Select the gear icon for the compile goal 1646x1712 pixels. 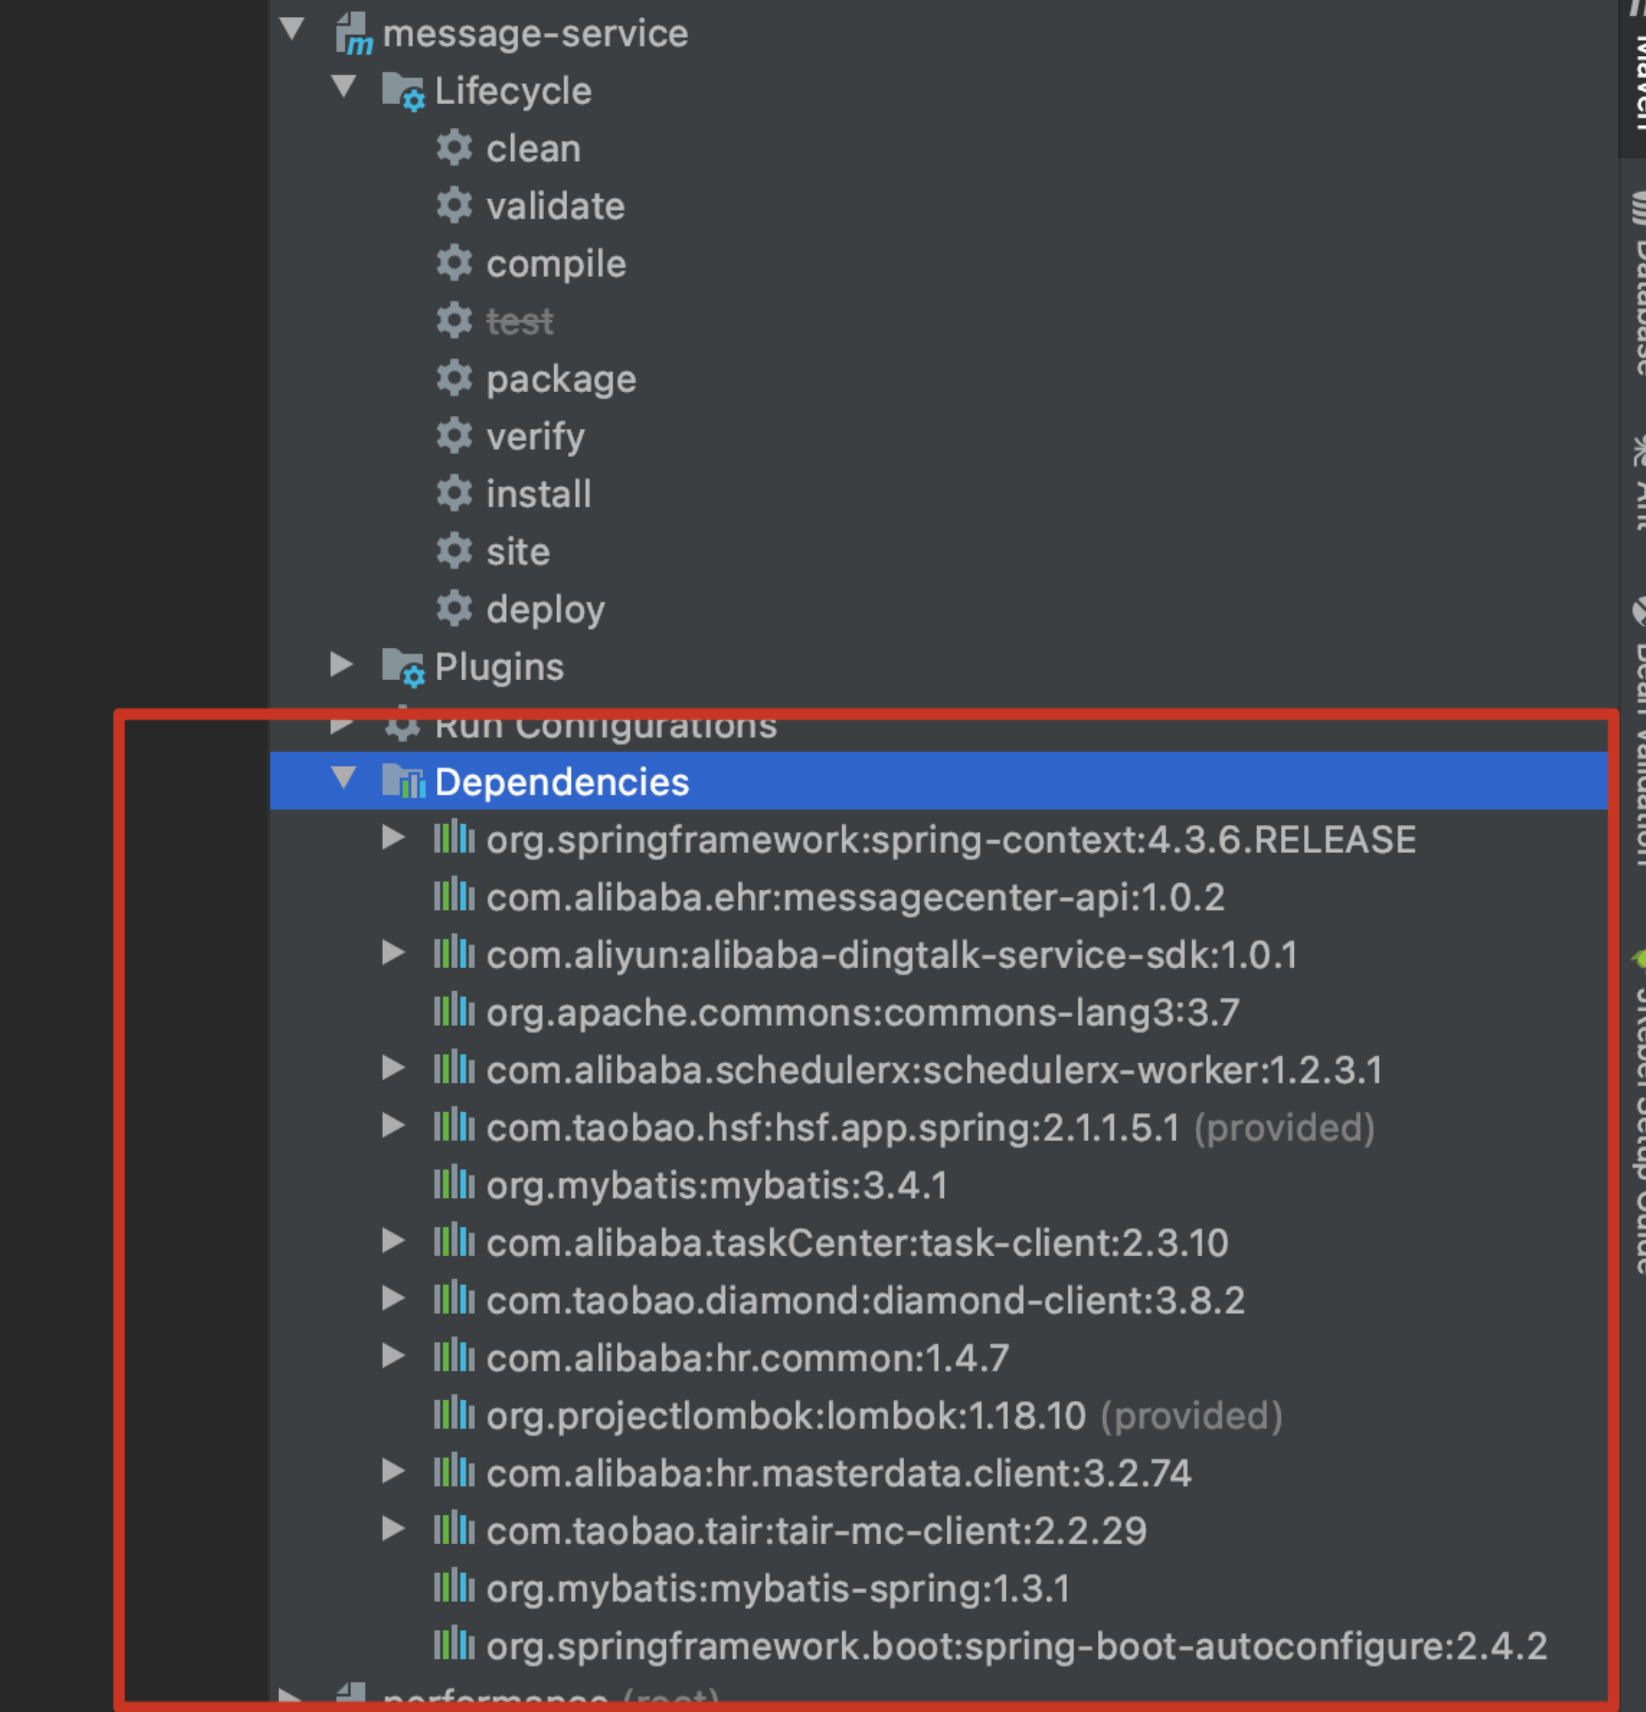(454, 263)
